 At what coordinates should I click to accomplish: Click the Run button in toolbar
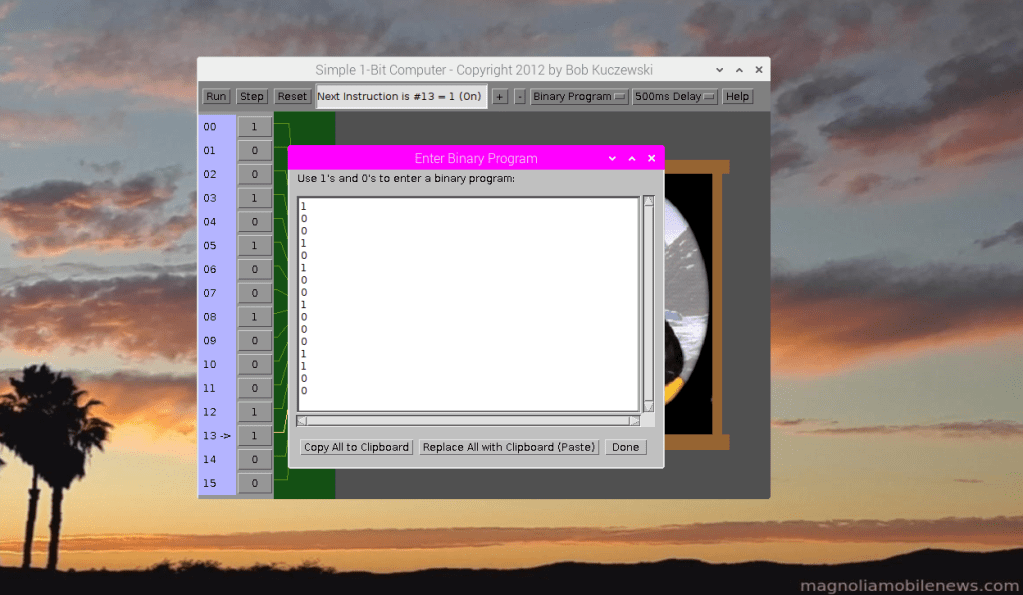216,97
